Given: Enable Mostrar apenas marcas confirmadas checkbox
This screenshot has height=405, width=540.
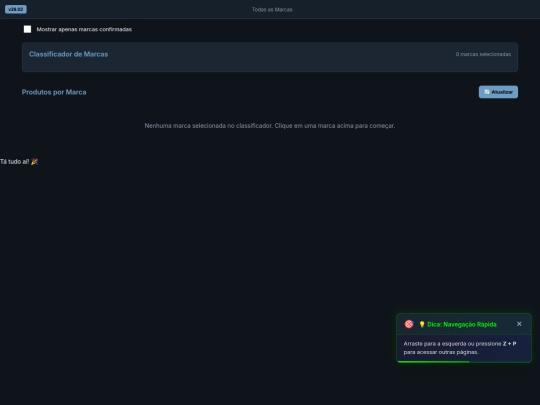Looking at the screenshot, I should (28, 29).
